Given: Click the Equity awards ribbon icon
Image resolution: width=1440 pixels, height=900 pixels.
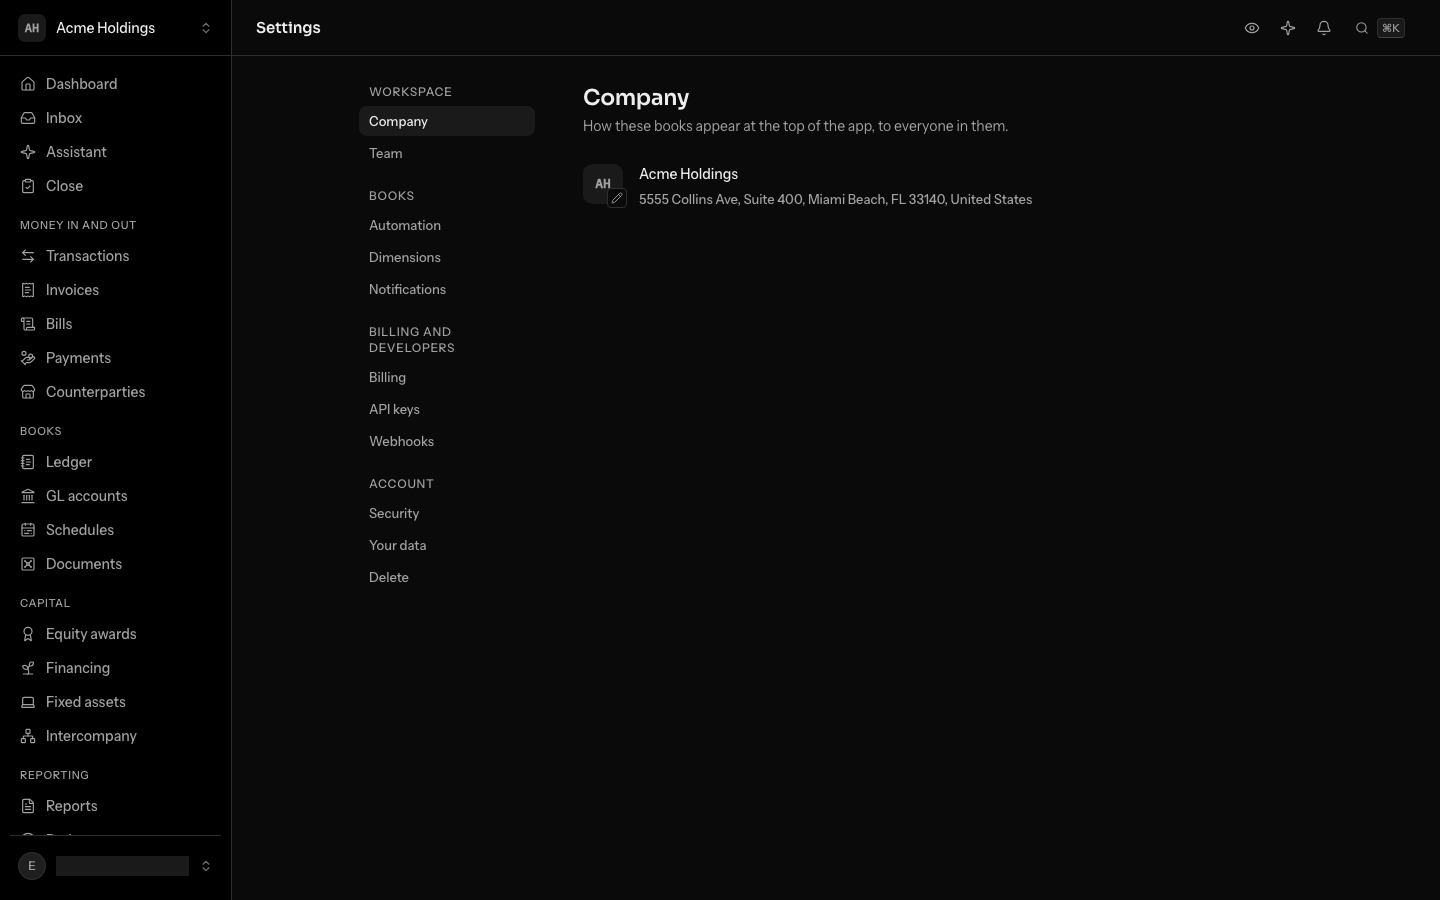Looking at the screenshot, I should (x=28, y=634).
